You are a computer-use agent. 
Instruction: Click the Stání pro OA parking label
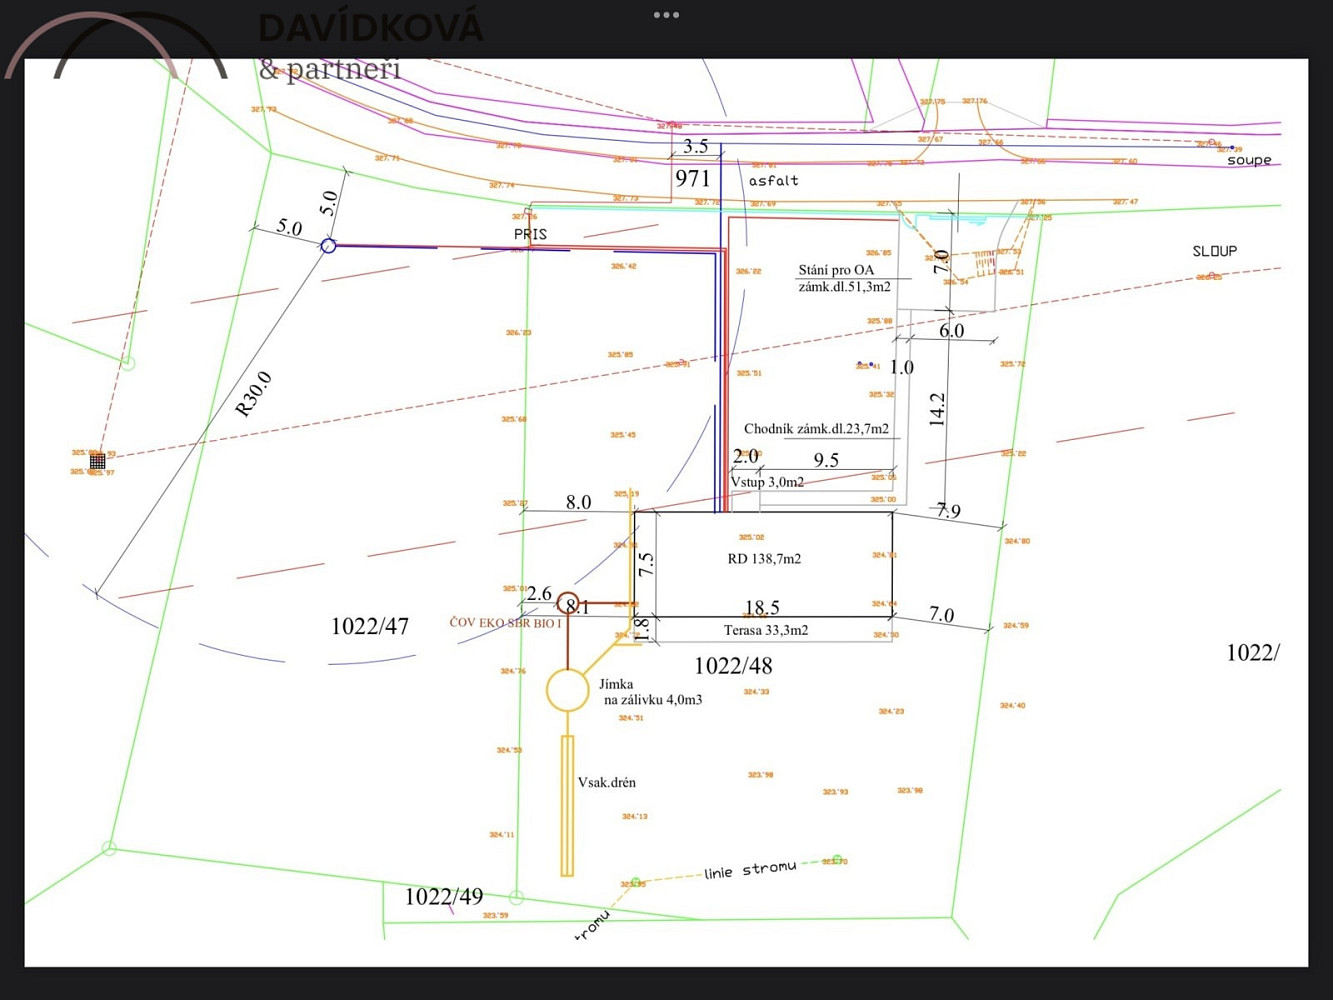tap(836, 270)
